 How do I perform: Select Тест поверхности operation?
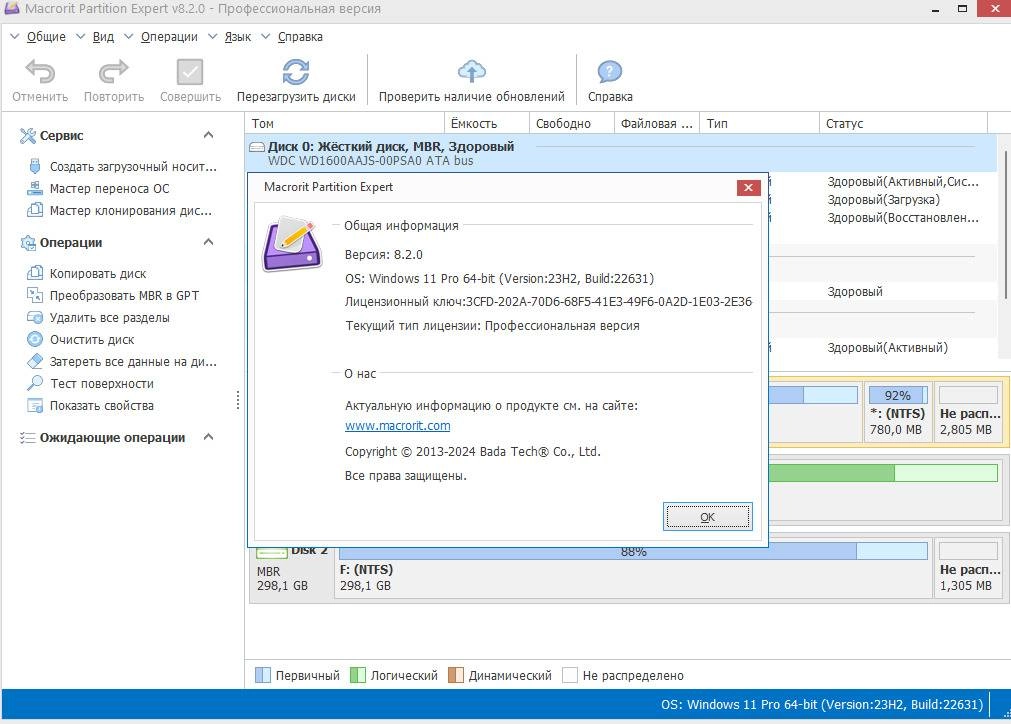[x=102, y=384]
